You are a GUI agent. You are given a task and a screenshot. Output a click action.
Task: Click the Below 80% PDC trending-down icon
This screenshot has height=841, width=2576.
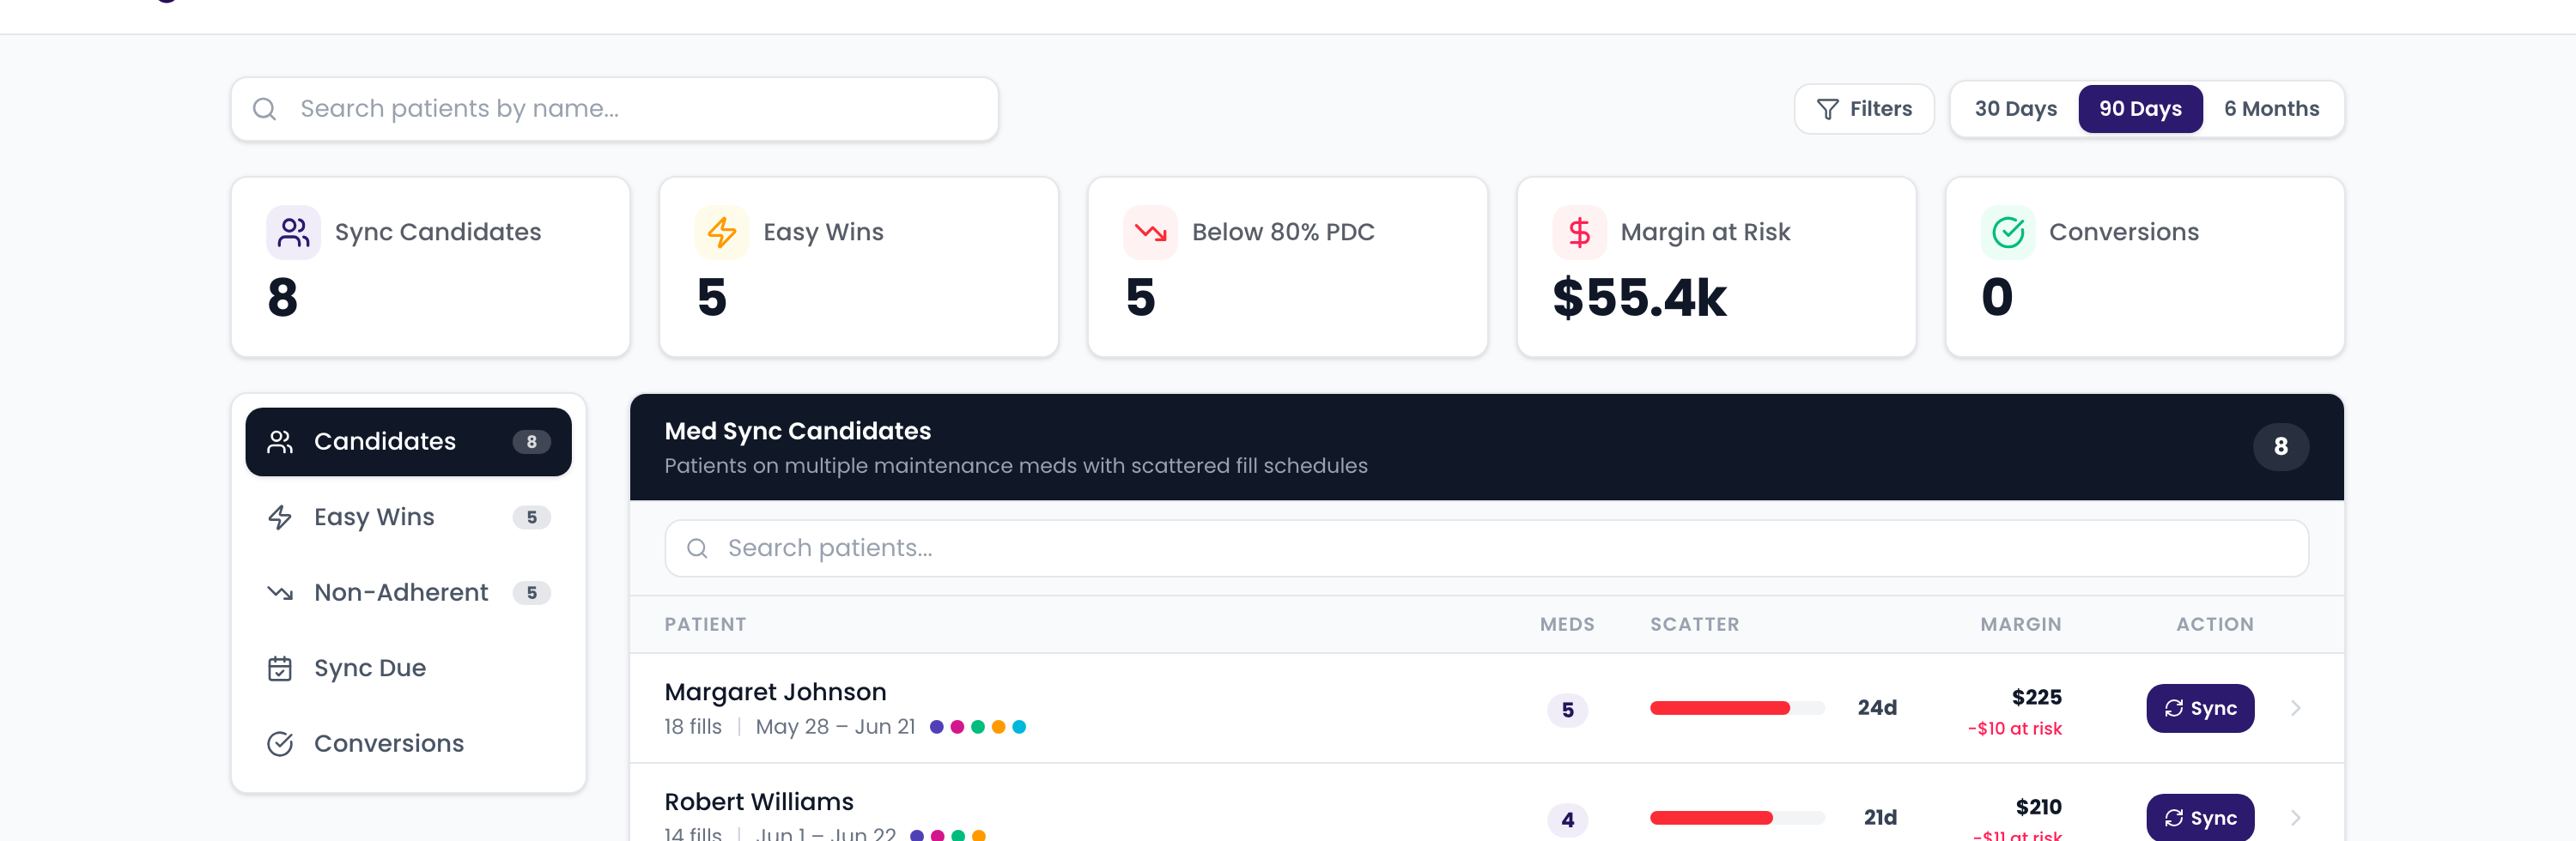click(1150, 232)
